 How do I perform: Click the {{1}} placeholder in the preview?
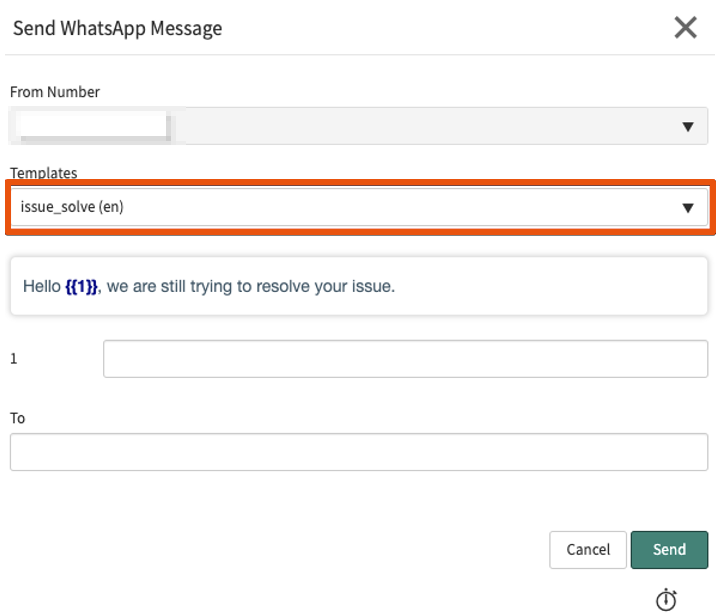coord(81,287)
